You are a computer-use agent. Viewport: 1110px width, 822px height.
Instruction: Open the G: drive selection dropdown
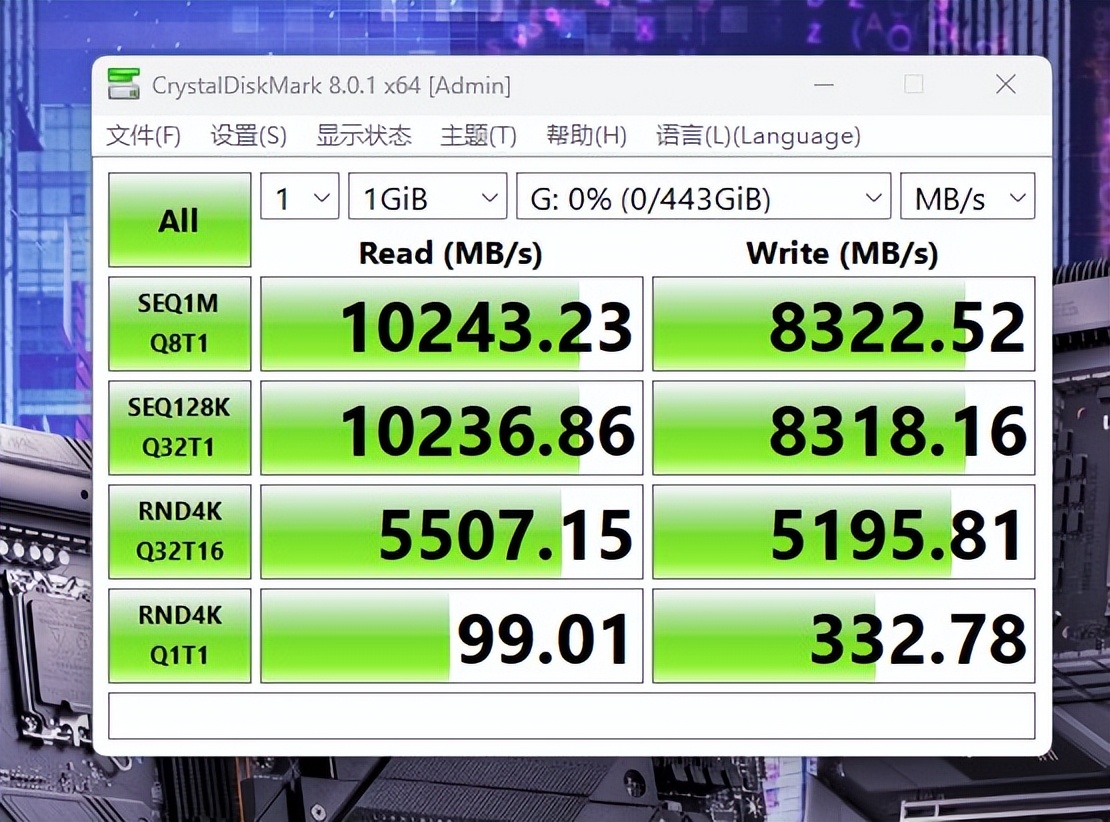(704, 197)
